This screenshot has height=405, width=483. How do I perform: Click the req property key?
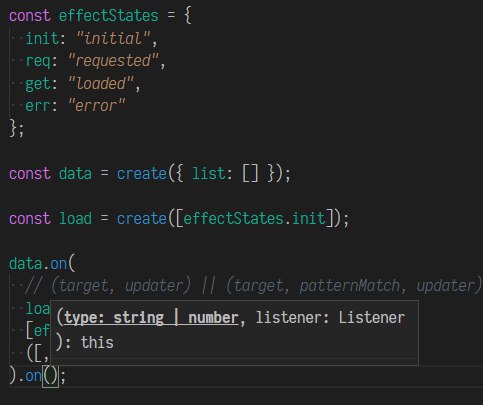point(38,61)
